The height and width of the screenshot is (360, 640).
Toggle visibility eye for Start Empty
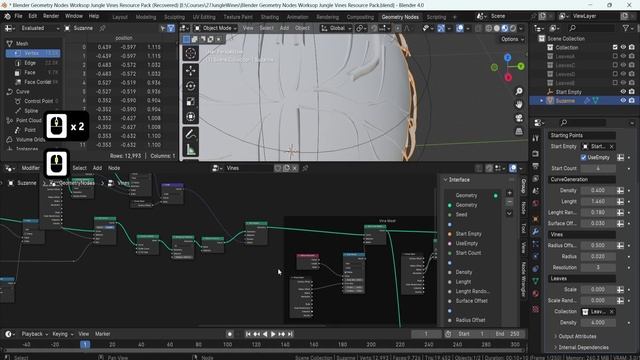pyautogui.click(x=623, y=92)
